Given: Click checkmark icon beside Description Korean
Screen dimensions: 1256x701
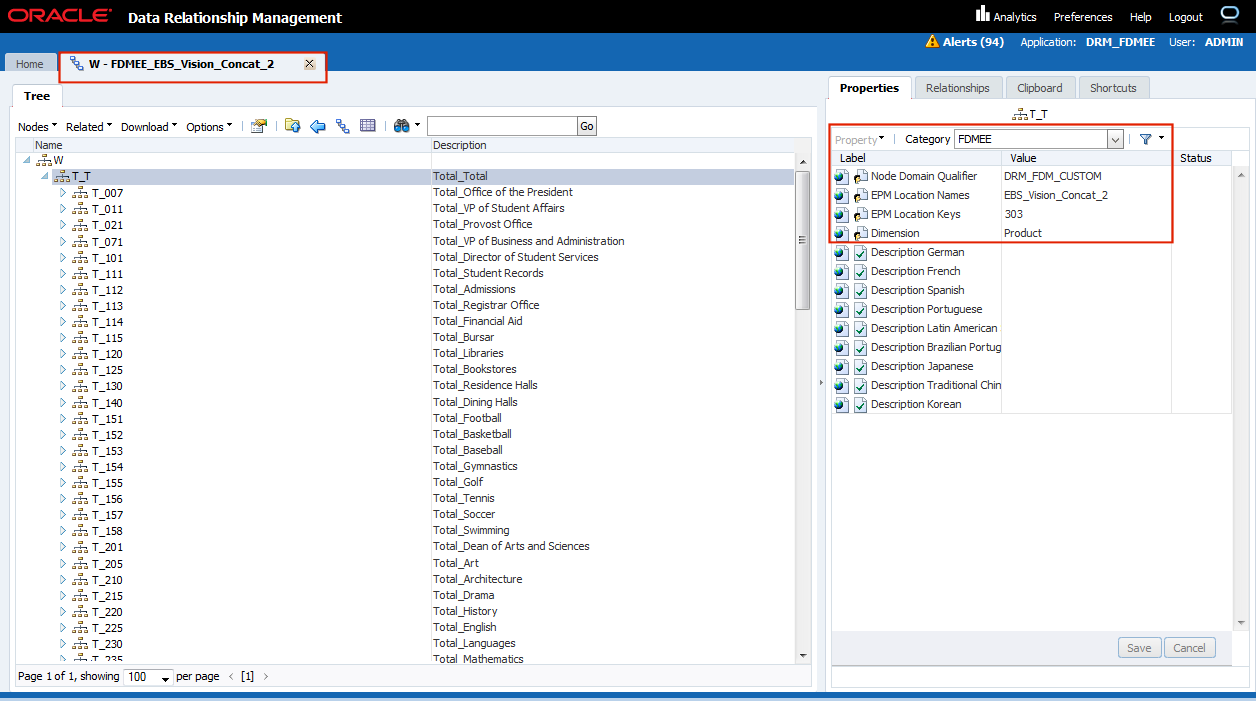Looking at the screenshot, I should pyautogui.click(x=860, y=404).
